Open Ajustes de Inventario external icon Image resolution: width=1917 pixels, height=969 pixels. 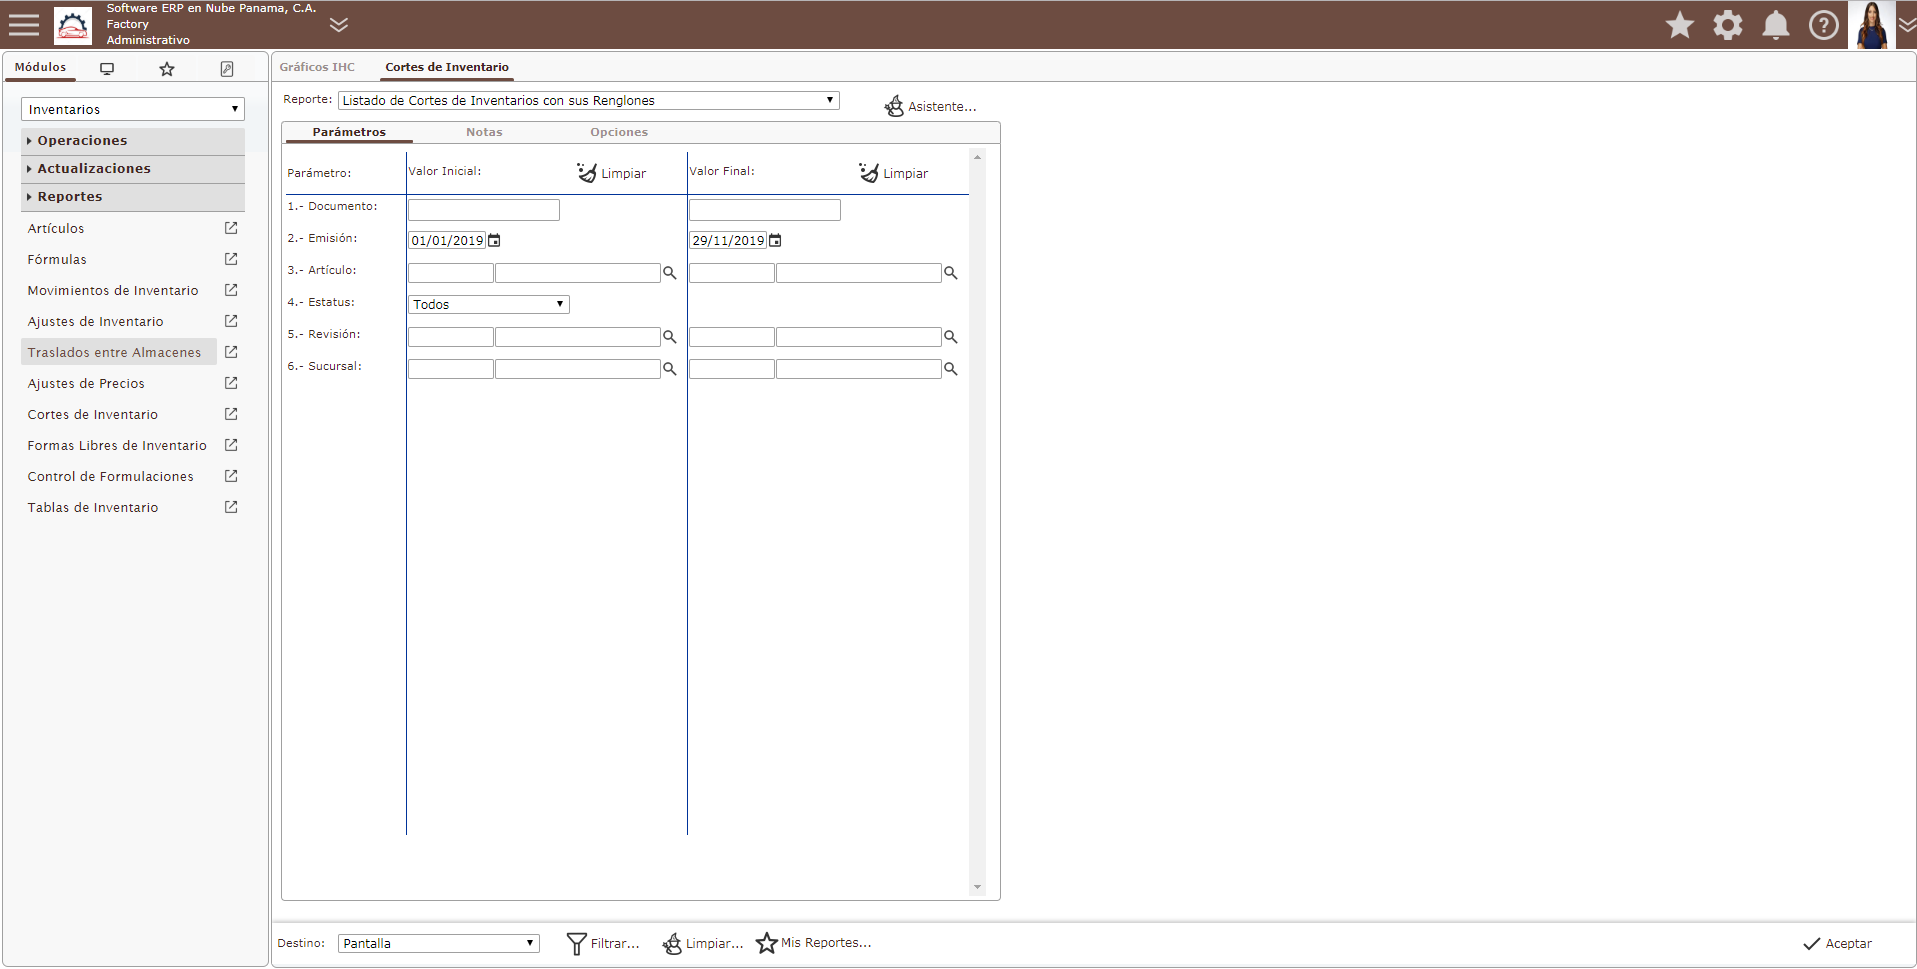coord(231,321)
